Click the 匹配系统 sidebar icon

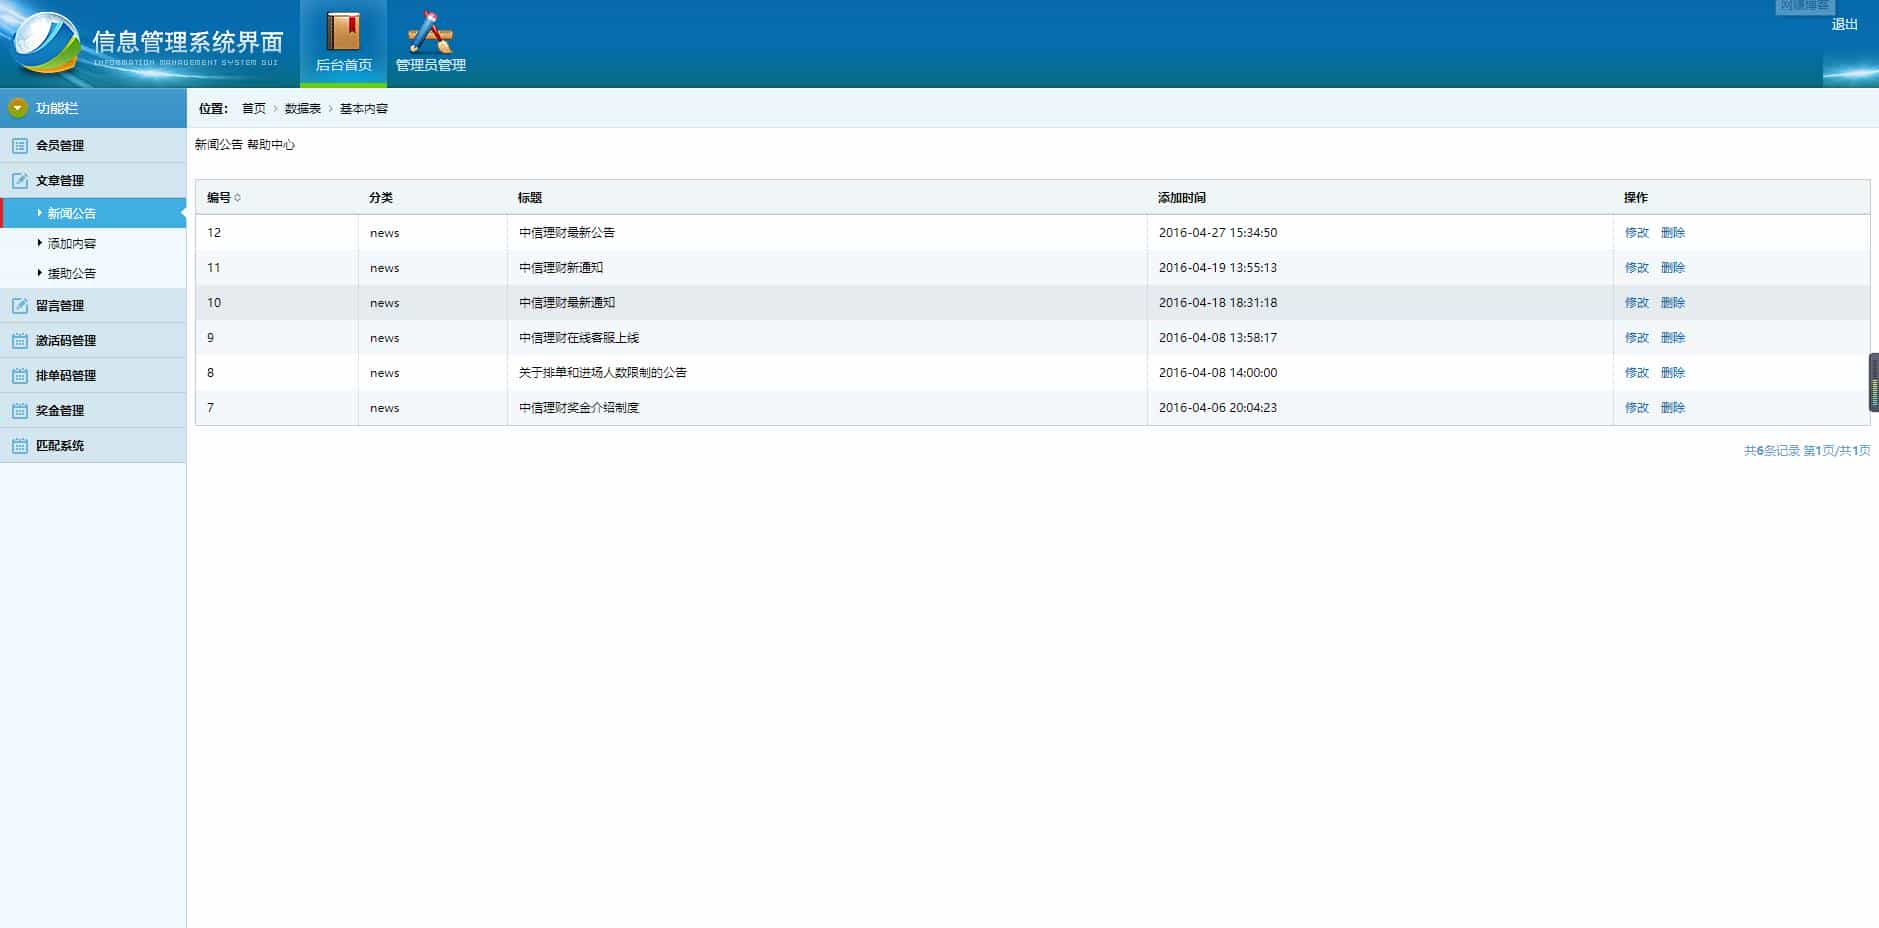point(18,445)
